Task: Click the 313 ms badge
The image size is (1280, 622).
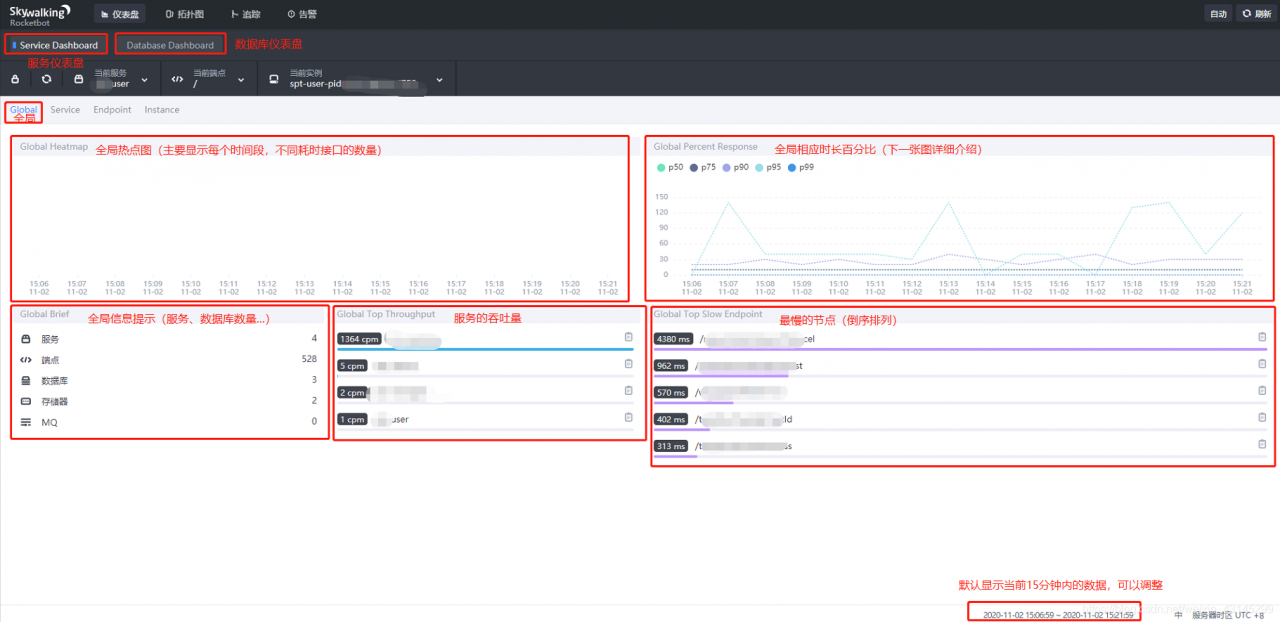Action: (670, 446)
